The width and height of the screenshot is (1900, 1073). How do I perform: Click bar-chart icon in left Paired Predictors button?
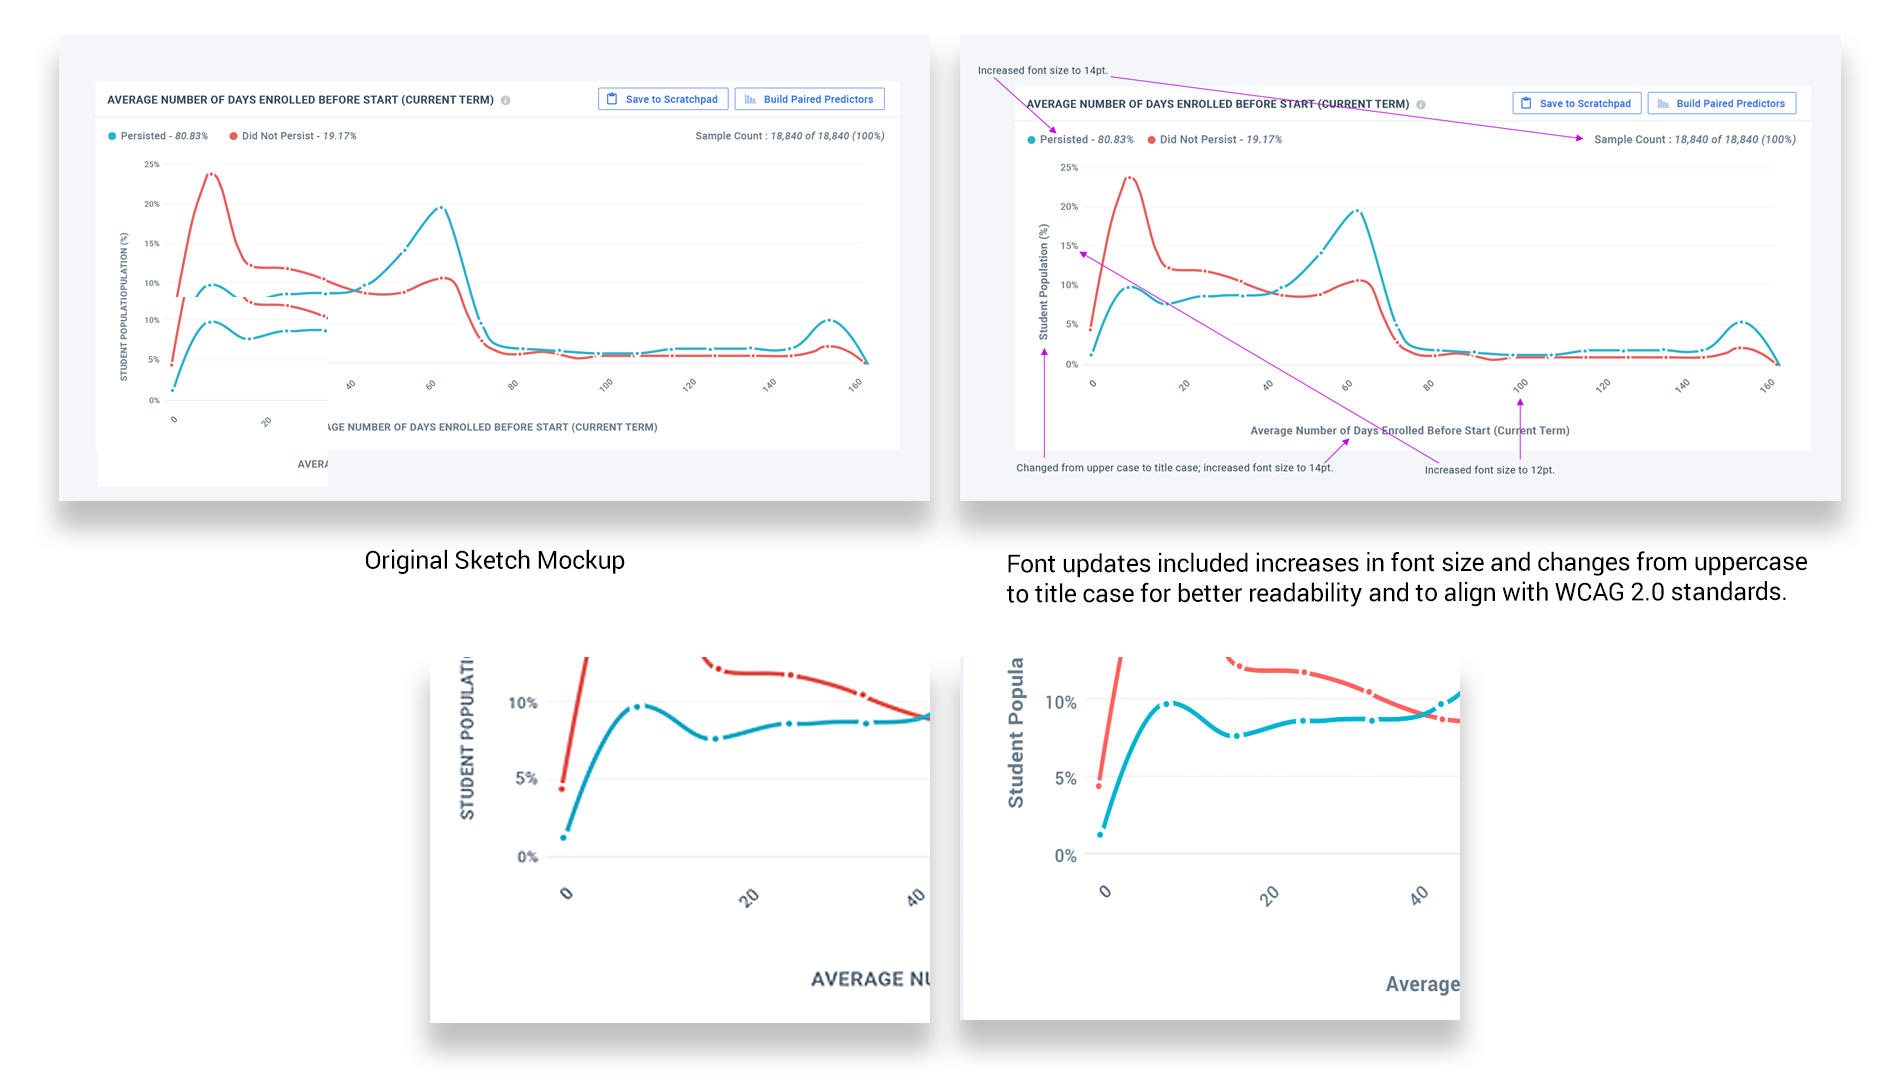(x=750, y=99)
